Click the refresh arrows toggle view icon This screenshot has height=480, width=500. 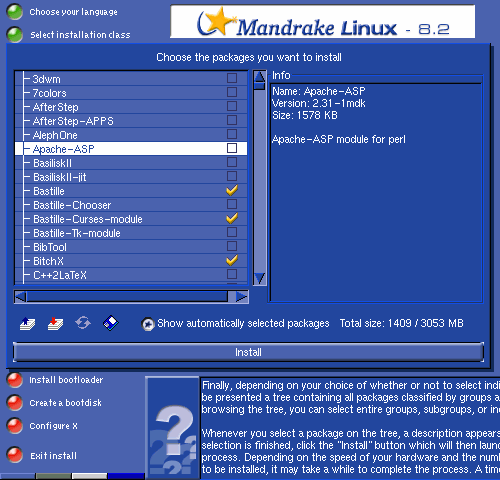pos(83,323)
